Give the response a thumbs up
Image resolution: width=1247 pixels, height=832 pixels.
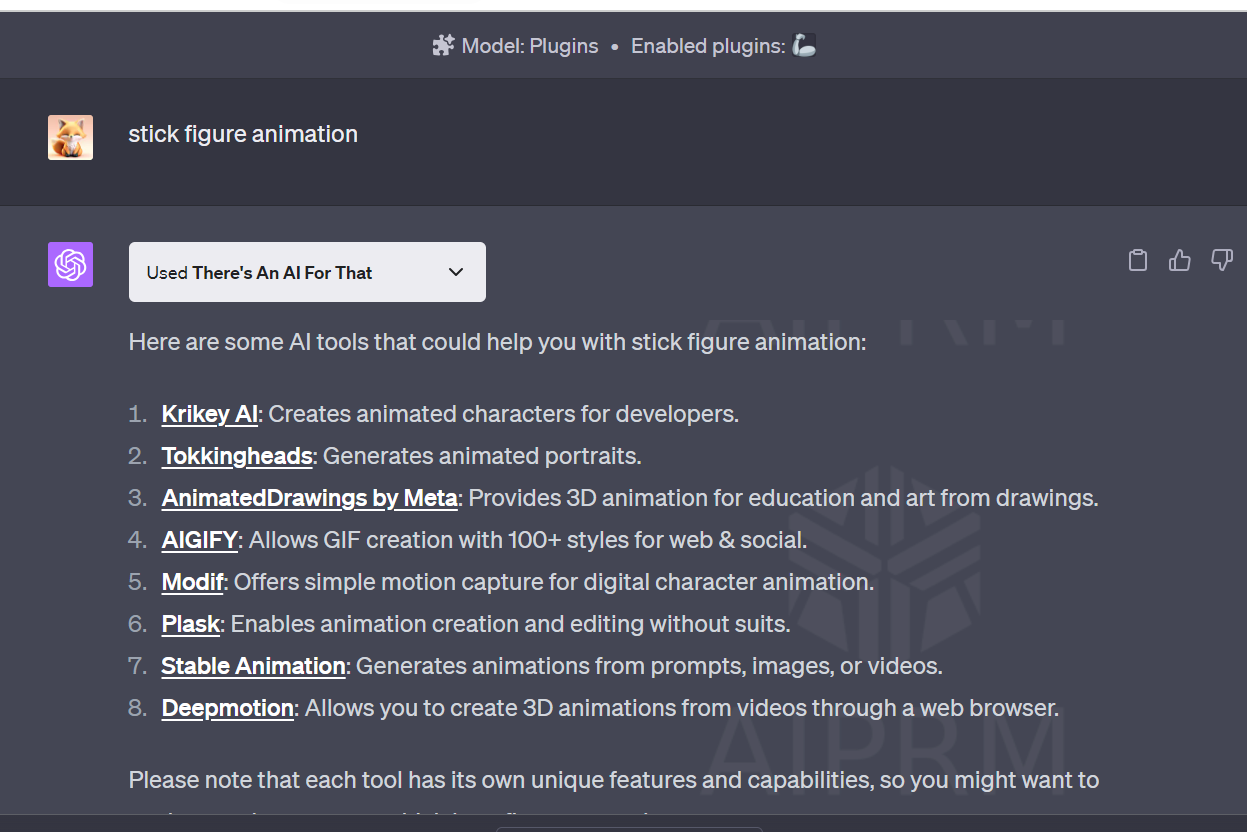click(1180, 261)
